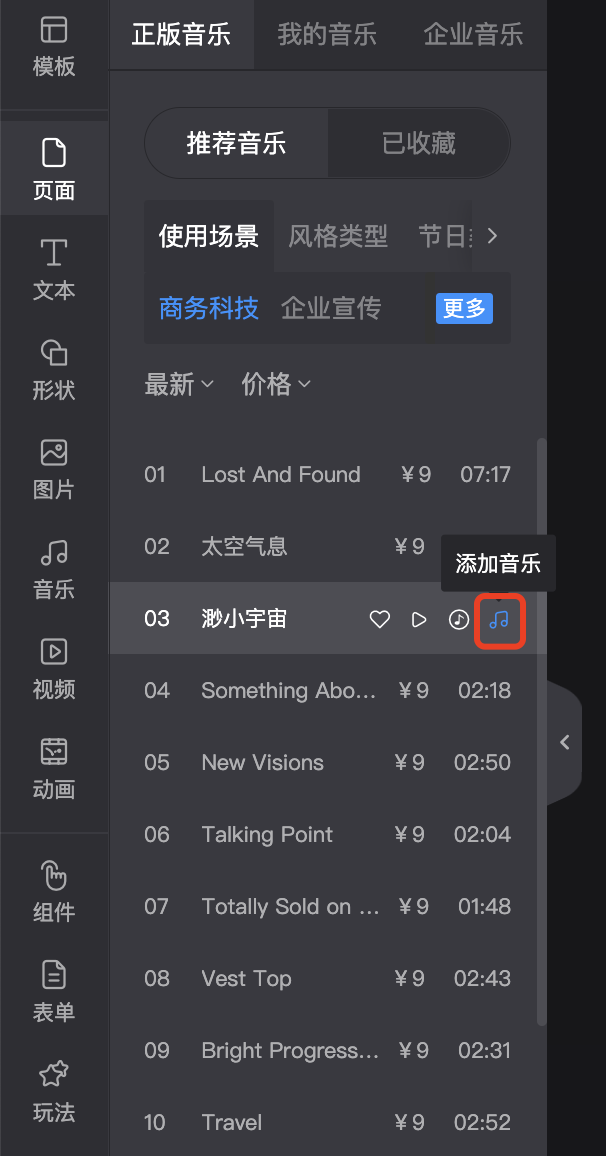Open the 图片 images sidebar icon
Image resolution: width=606 pixels, height=1156 pixels.
54,470
